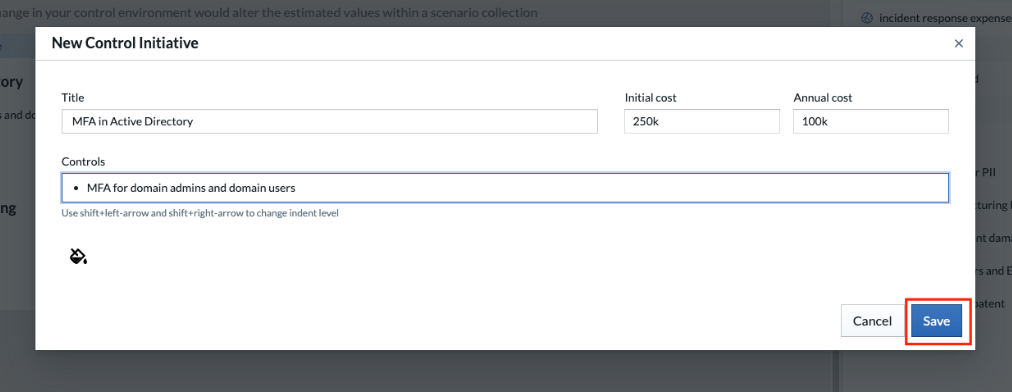The width and height of the screenshot is (1012, 392).
Task: Click the Title input field
Action: 329,121
